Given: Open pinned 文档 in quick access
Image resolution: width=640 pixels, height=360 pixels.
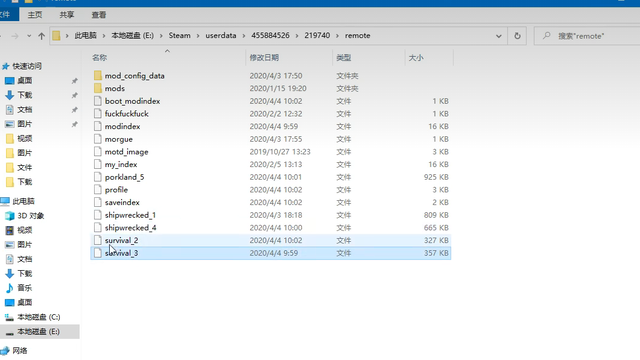Looking at the screenshot, I should click(x=24, y=109).
